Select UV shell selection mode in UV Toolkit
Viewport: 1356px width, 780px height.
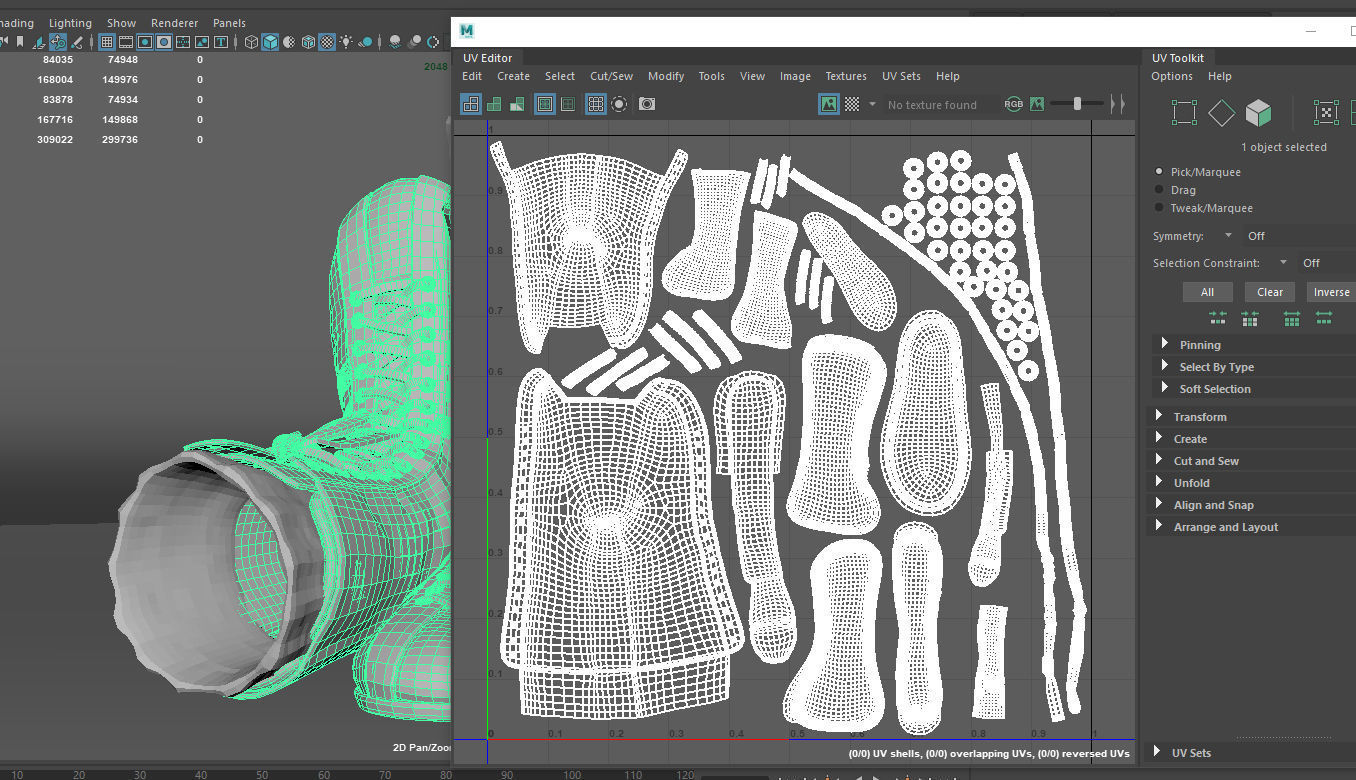point(1326,113)
